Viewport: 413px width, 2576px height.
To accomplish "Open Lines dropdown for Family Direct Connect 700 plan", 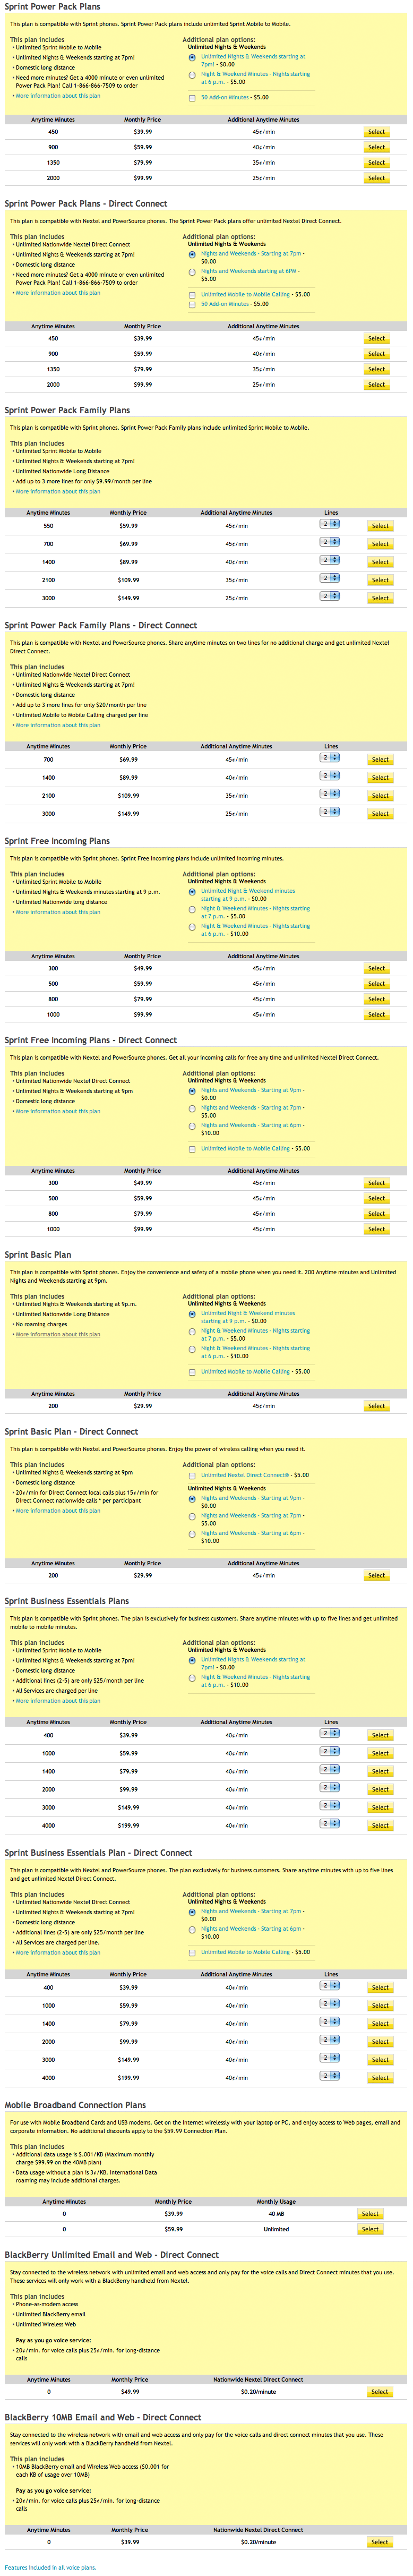I will (330, 758).
